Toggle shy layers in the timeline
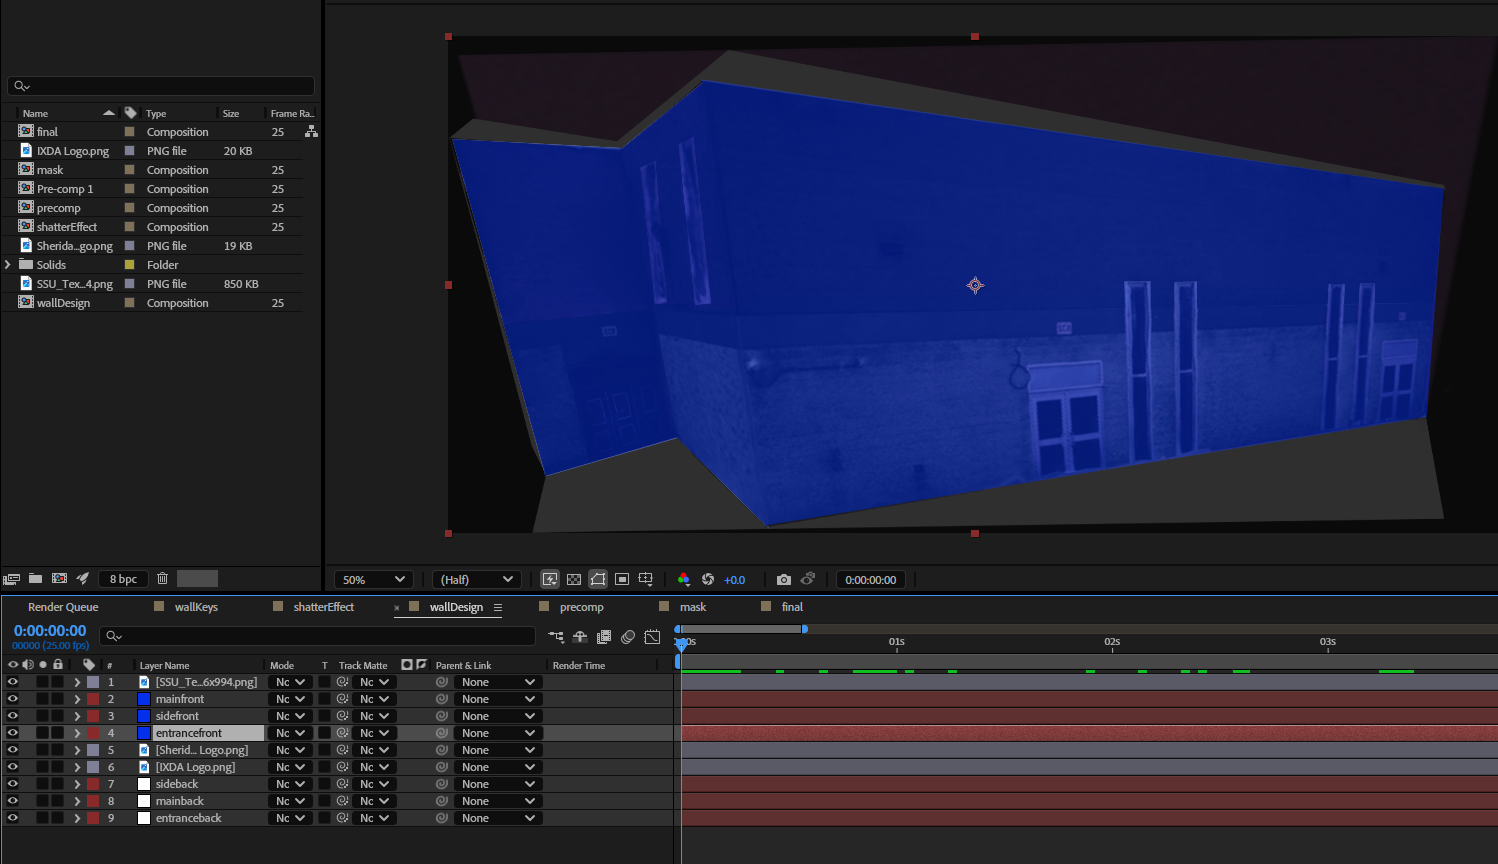 click(580, 636)
